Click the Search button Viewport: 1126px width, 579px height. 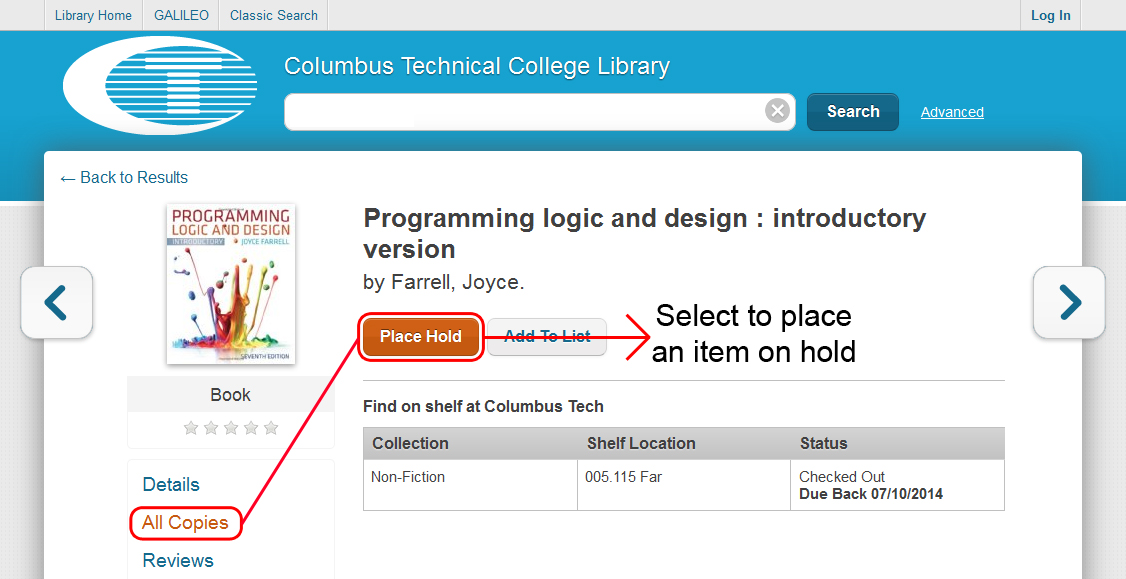tap(853, 112)
